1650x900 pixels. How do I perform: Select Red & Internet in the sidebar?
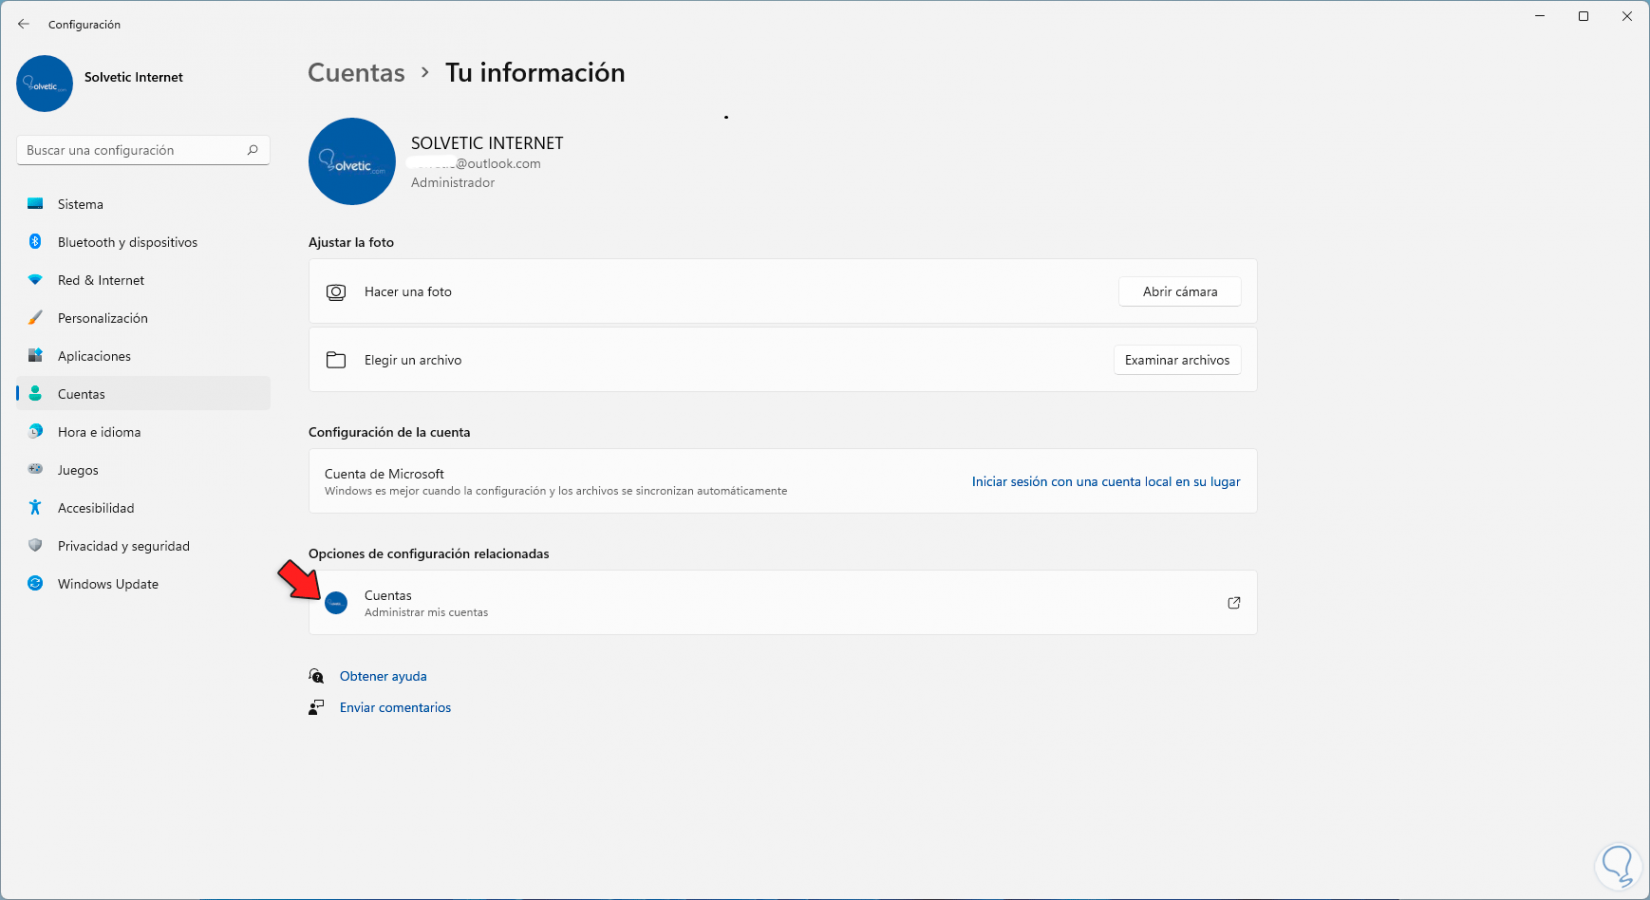[x=143, y=280]
